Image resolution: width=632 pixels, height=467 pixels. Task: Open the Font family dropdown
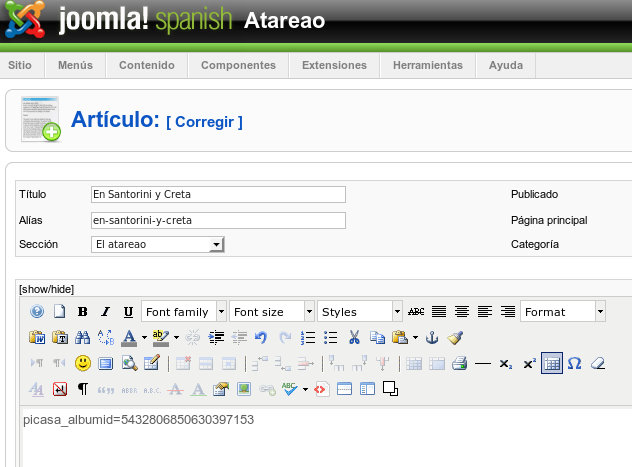[x=184, y=311]
